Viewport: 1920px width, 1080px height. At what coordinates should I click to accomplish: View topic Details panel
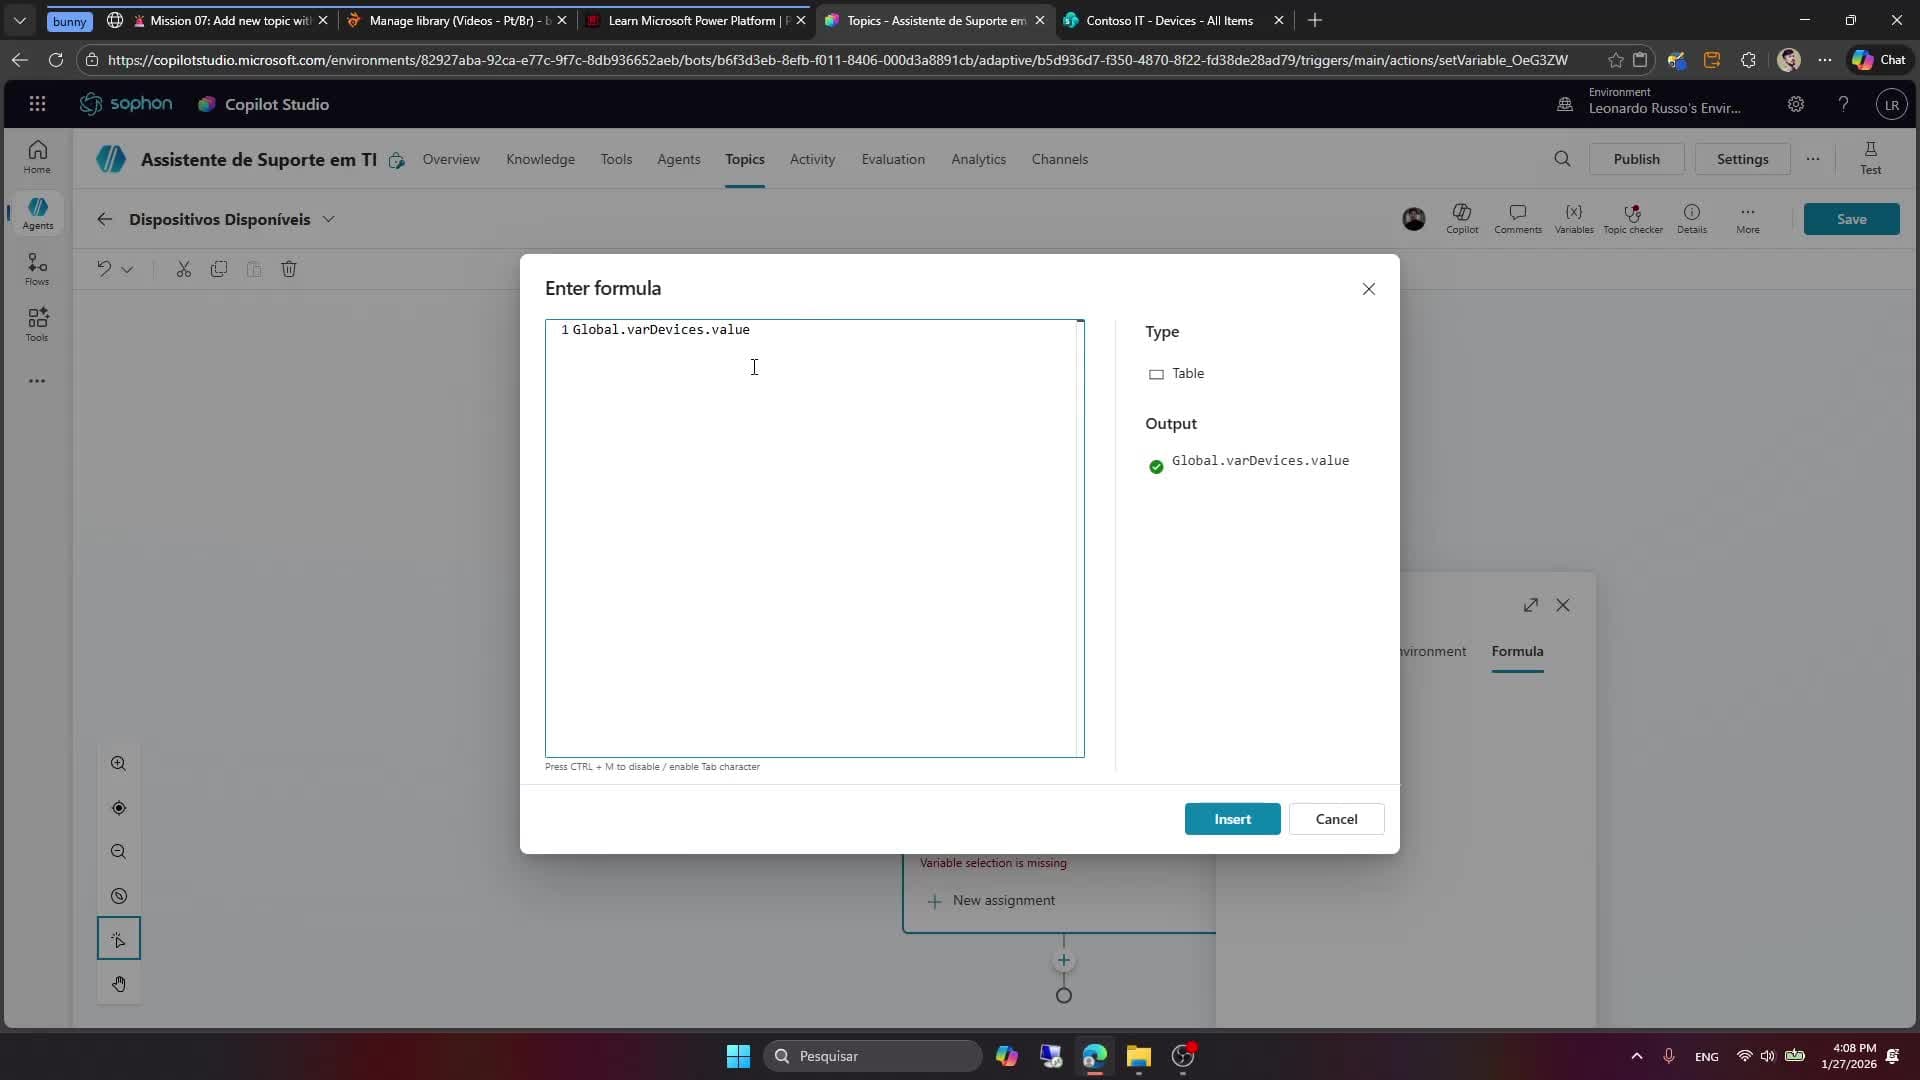coord(1692,218)
